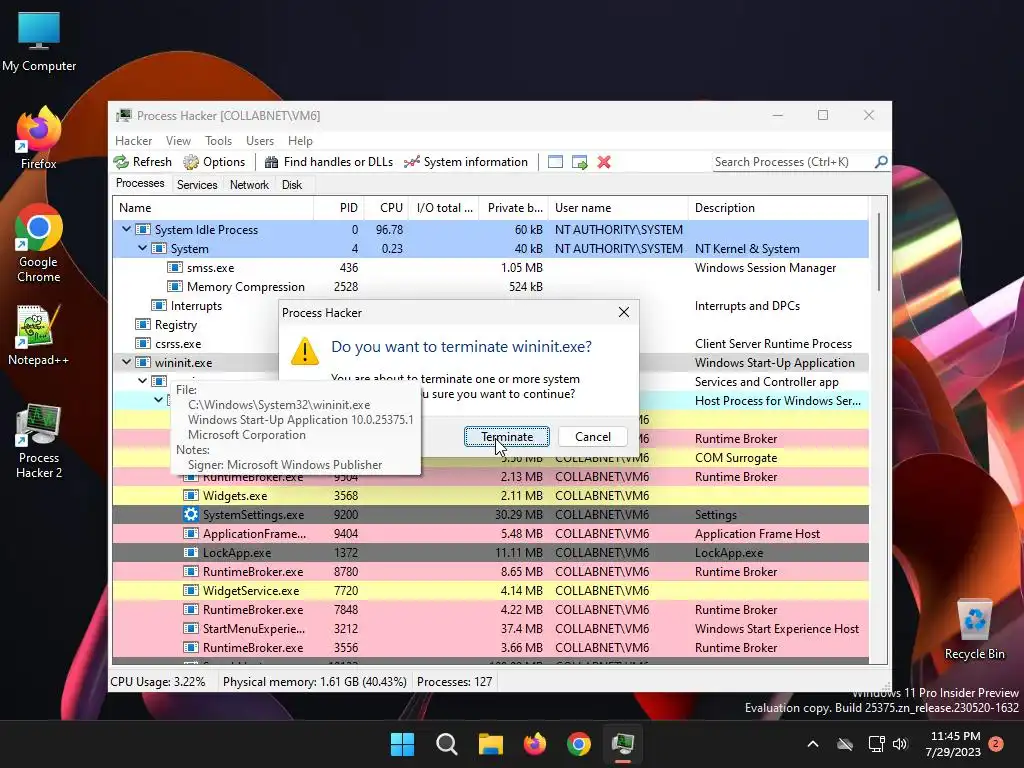
Task: Click the Processes: 127 status entry
Action: tap(455, 682)
